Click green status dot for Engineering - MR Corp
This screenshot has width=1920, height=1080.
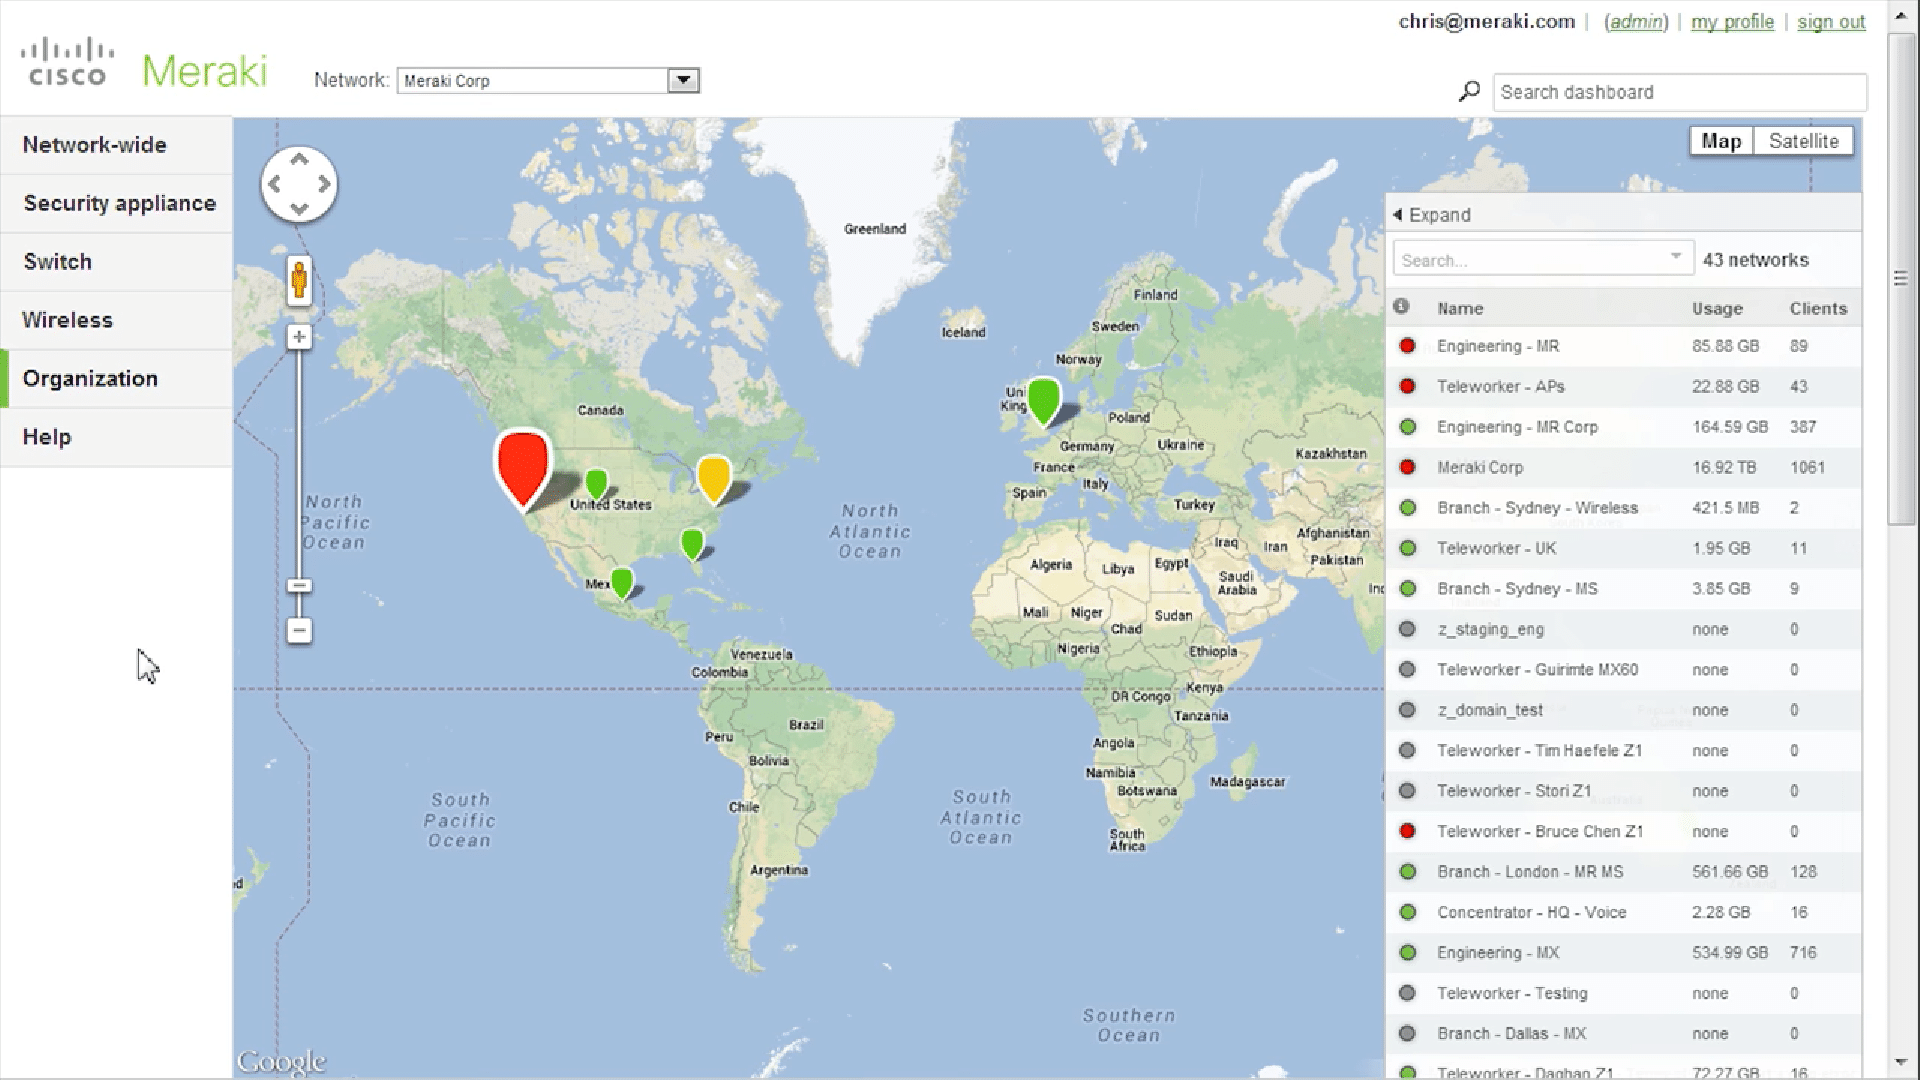click(x=1407, y=427)
